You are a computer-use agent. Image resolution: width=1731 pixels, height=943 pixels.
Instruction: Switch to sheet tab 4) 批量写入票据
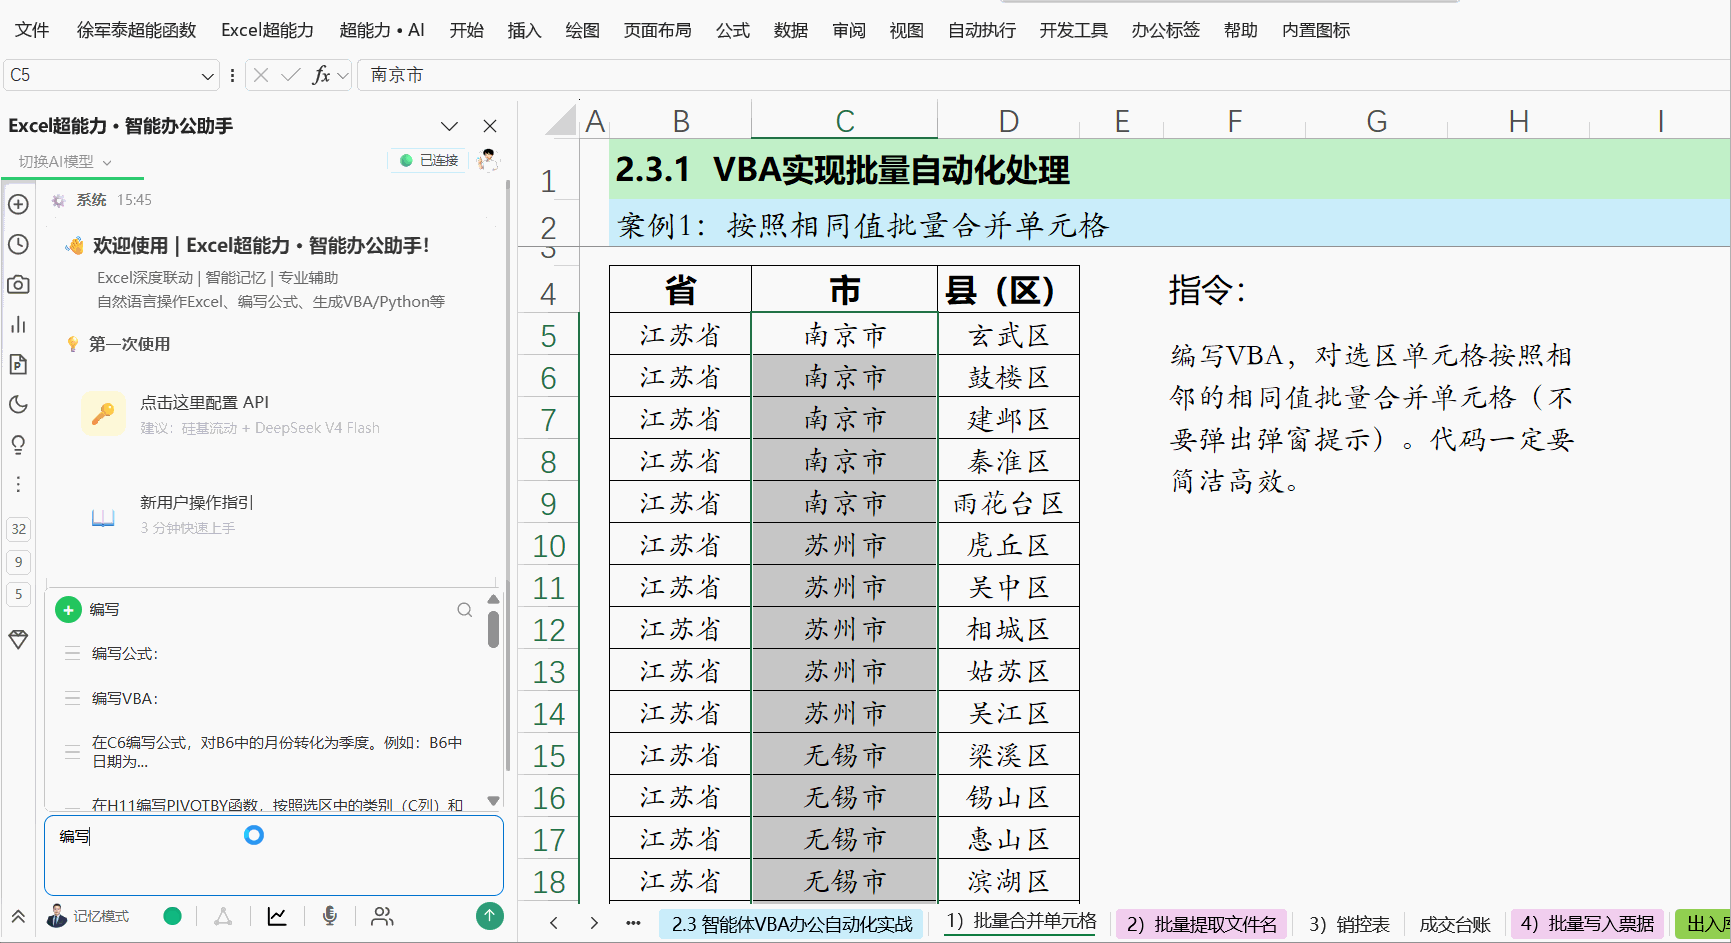click(1587, 924)
